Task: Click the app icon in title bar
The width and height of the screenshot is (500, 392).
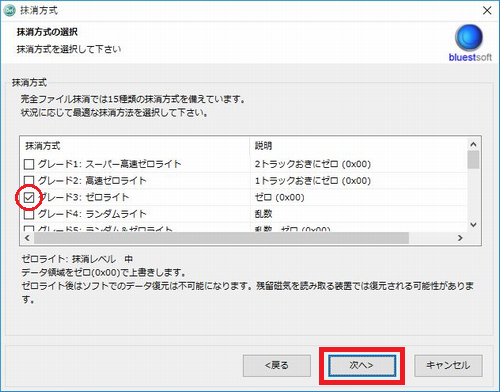Action: (x=9, y=11)
